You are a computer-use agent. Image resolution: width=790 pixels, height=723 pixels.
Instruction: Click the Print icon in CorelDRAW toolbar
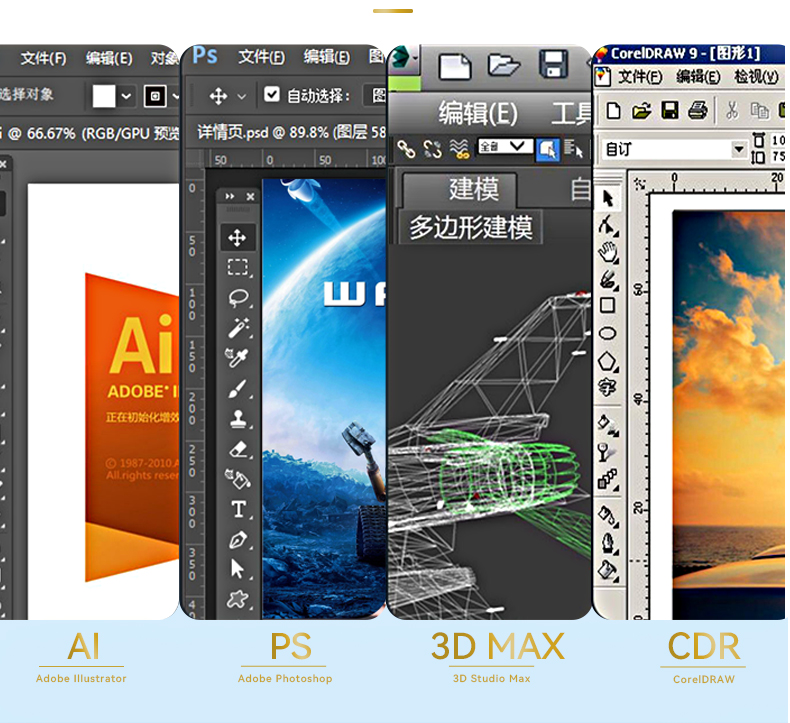coord(698,110)
